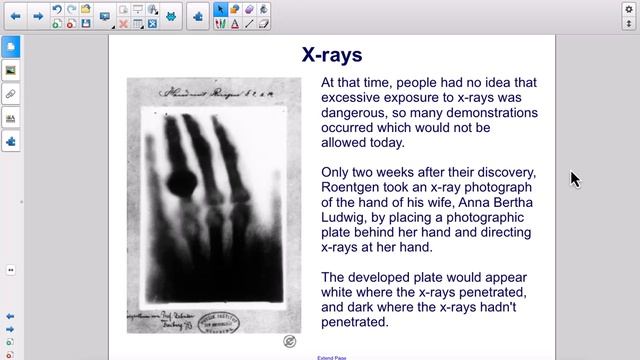Click the paragraph starting "Only two weeks"

[x=428, y=210]
